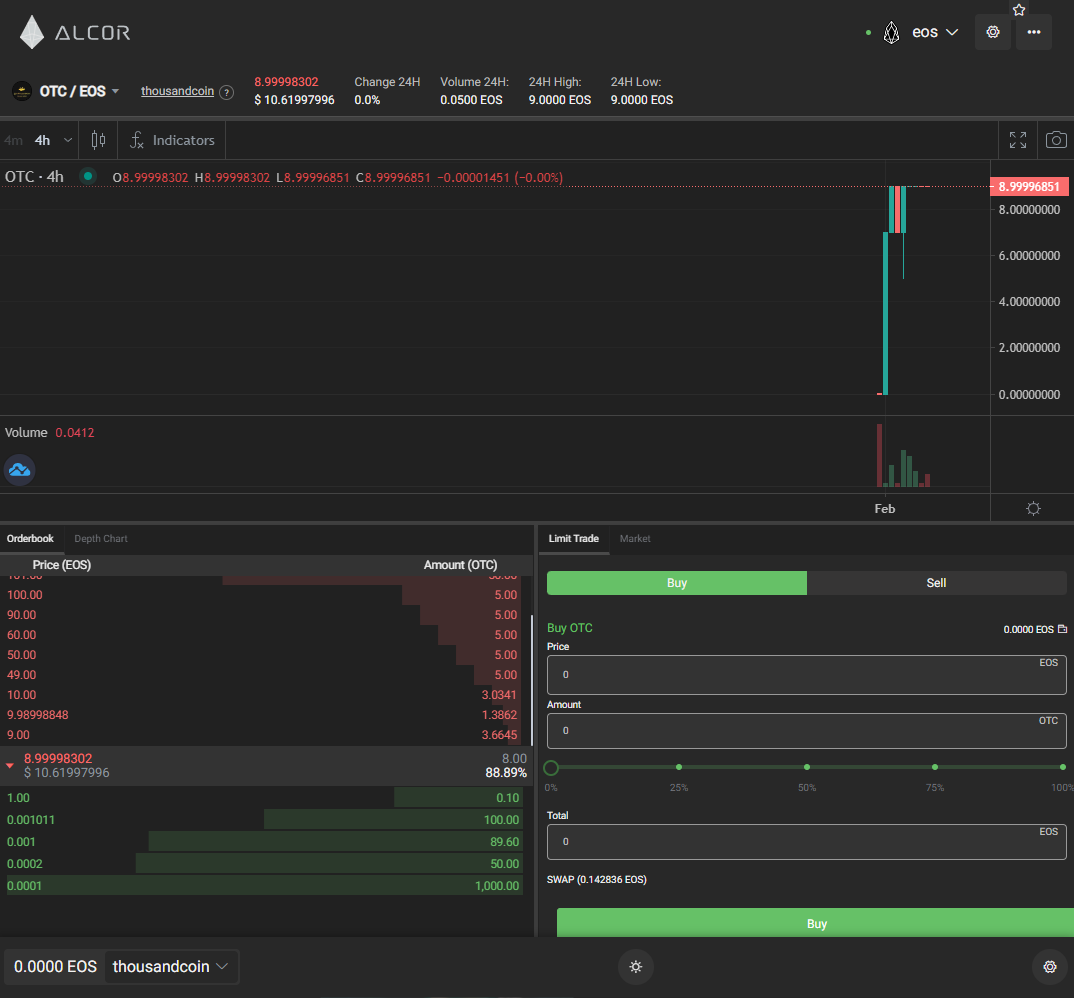Select the 0.0001 buy order row
Image resolution: width=1074 pixels, height=998 pixels.
click(x=264, y=886)
